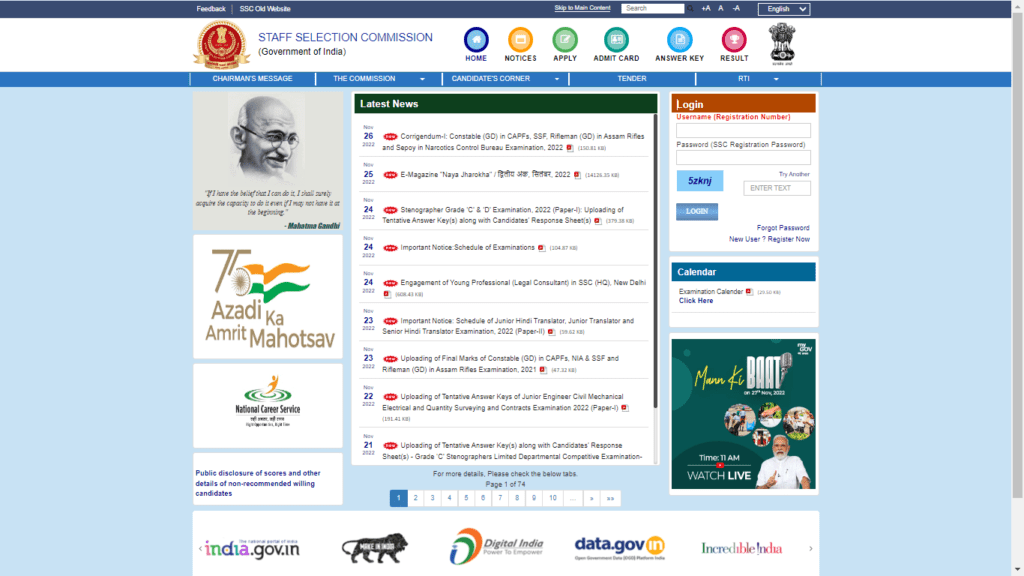
Task: Select news page 1
Action: (x=398, y=498)
